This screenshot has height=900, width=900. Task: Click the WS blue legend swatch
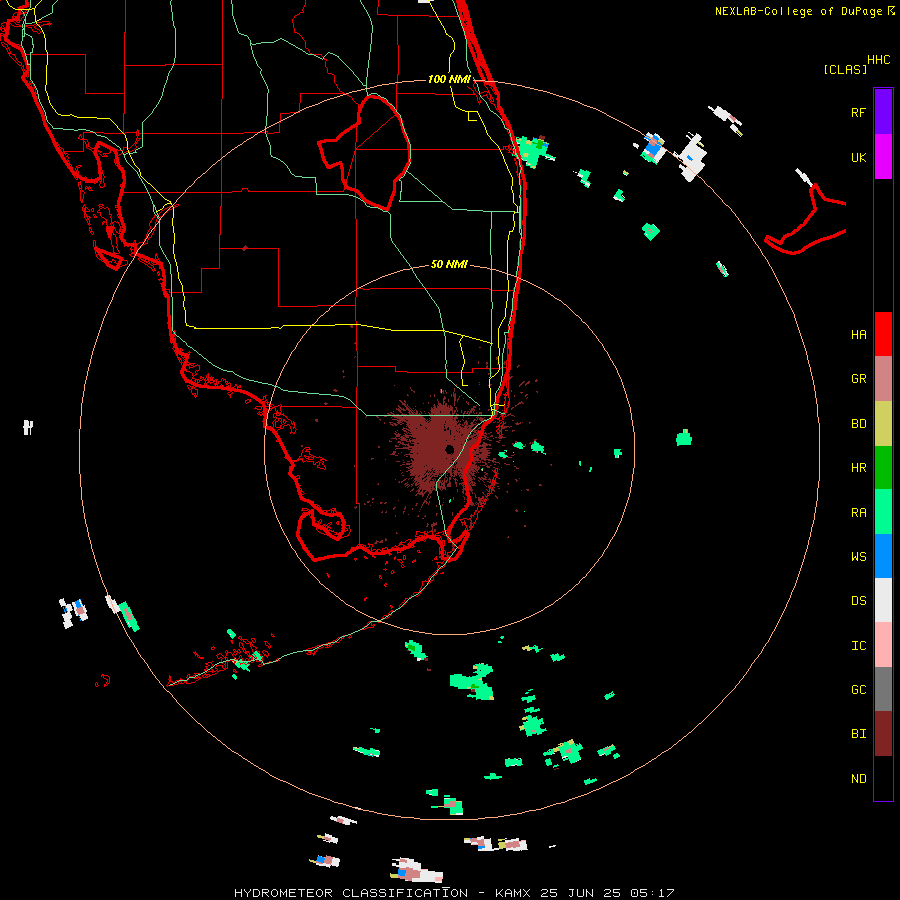click(883, 556)
